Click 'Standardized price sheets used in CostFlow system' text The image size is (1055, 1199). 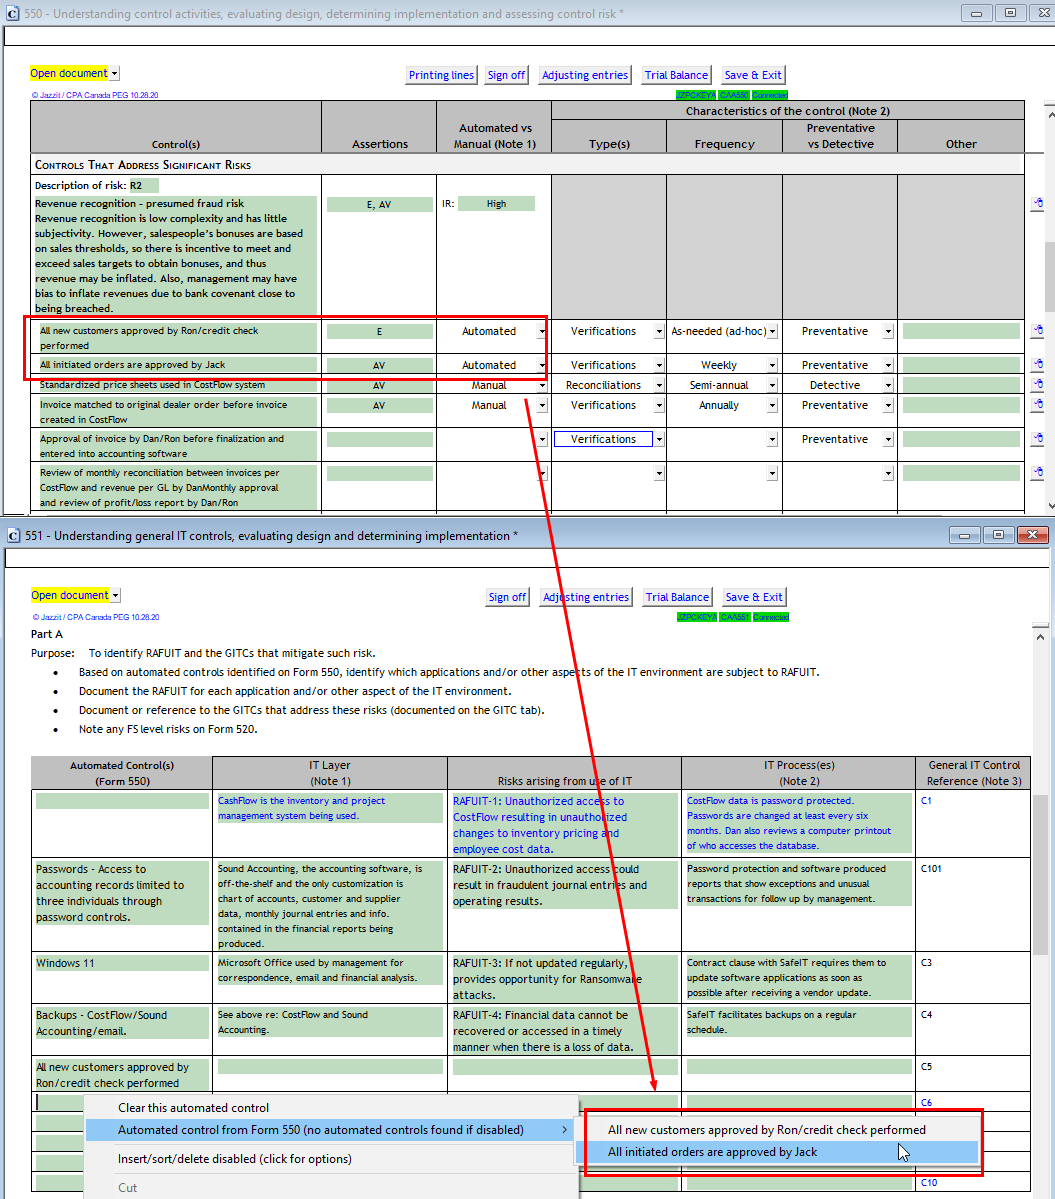[153, 385]
